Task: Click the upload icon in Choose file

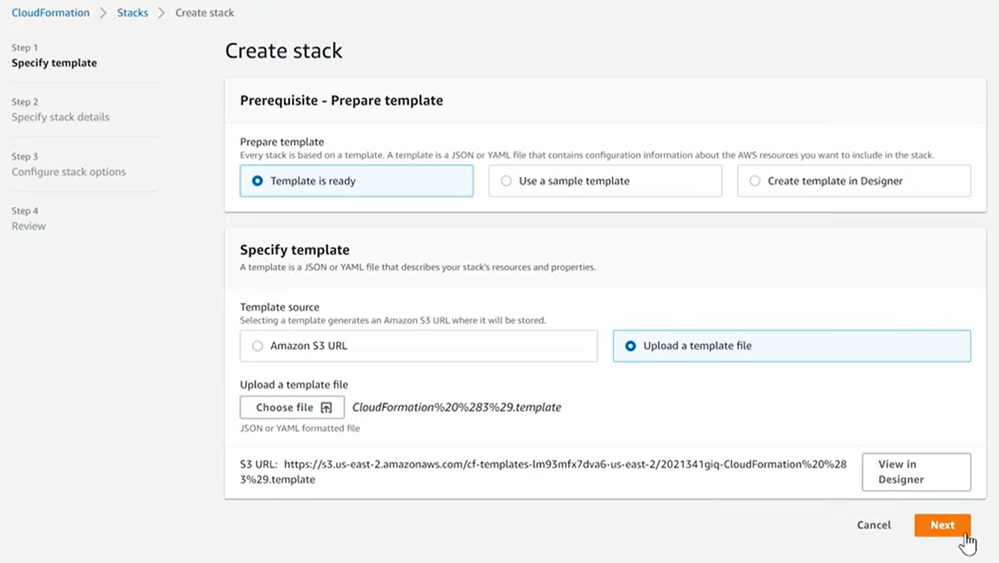Action: [x=326, y=408]
